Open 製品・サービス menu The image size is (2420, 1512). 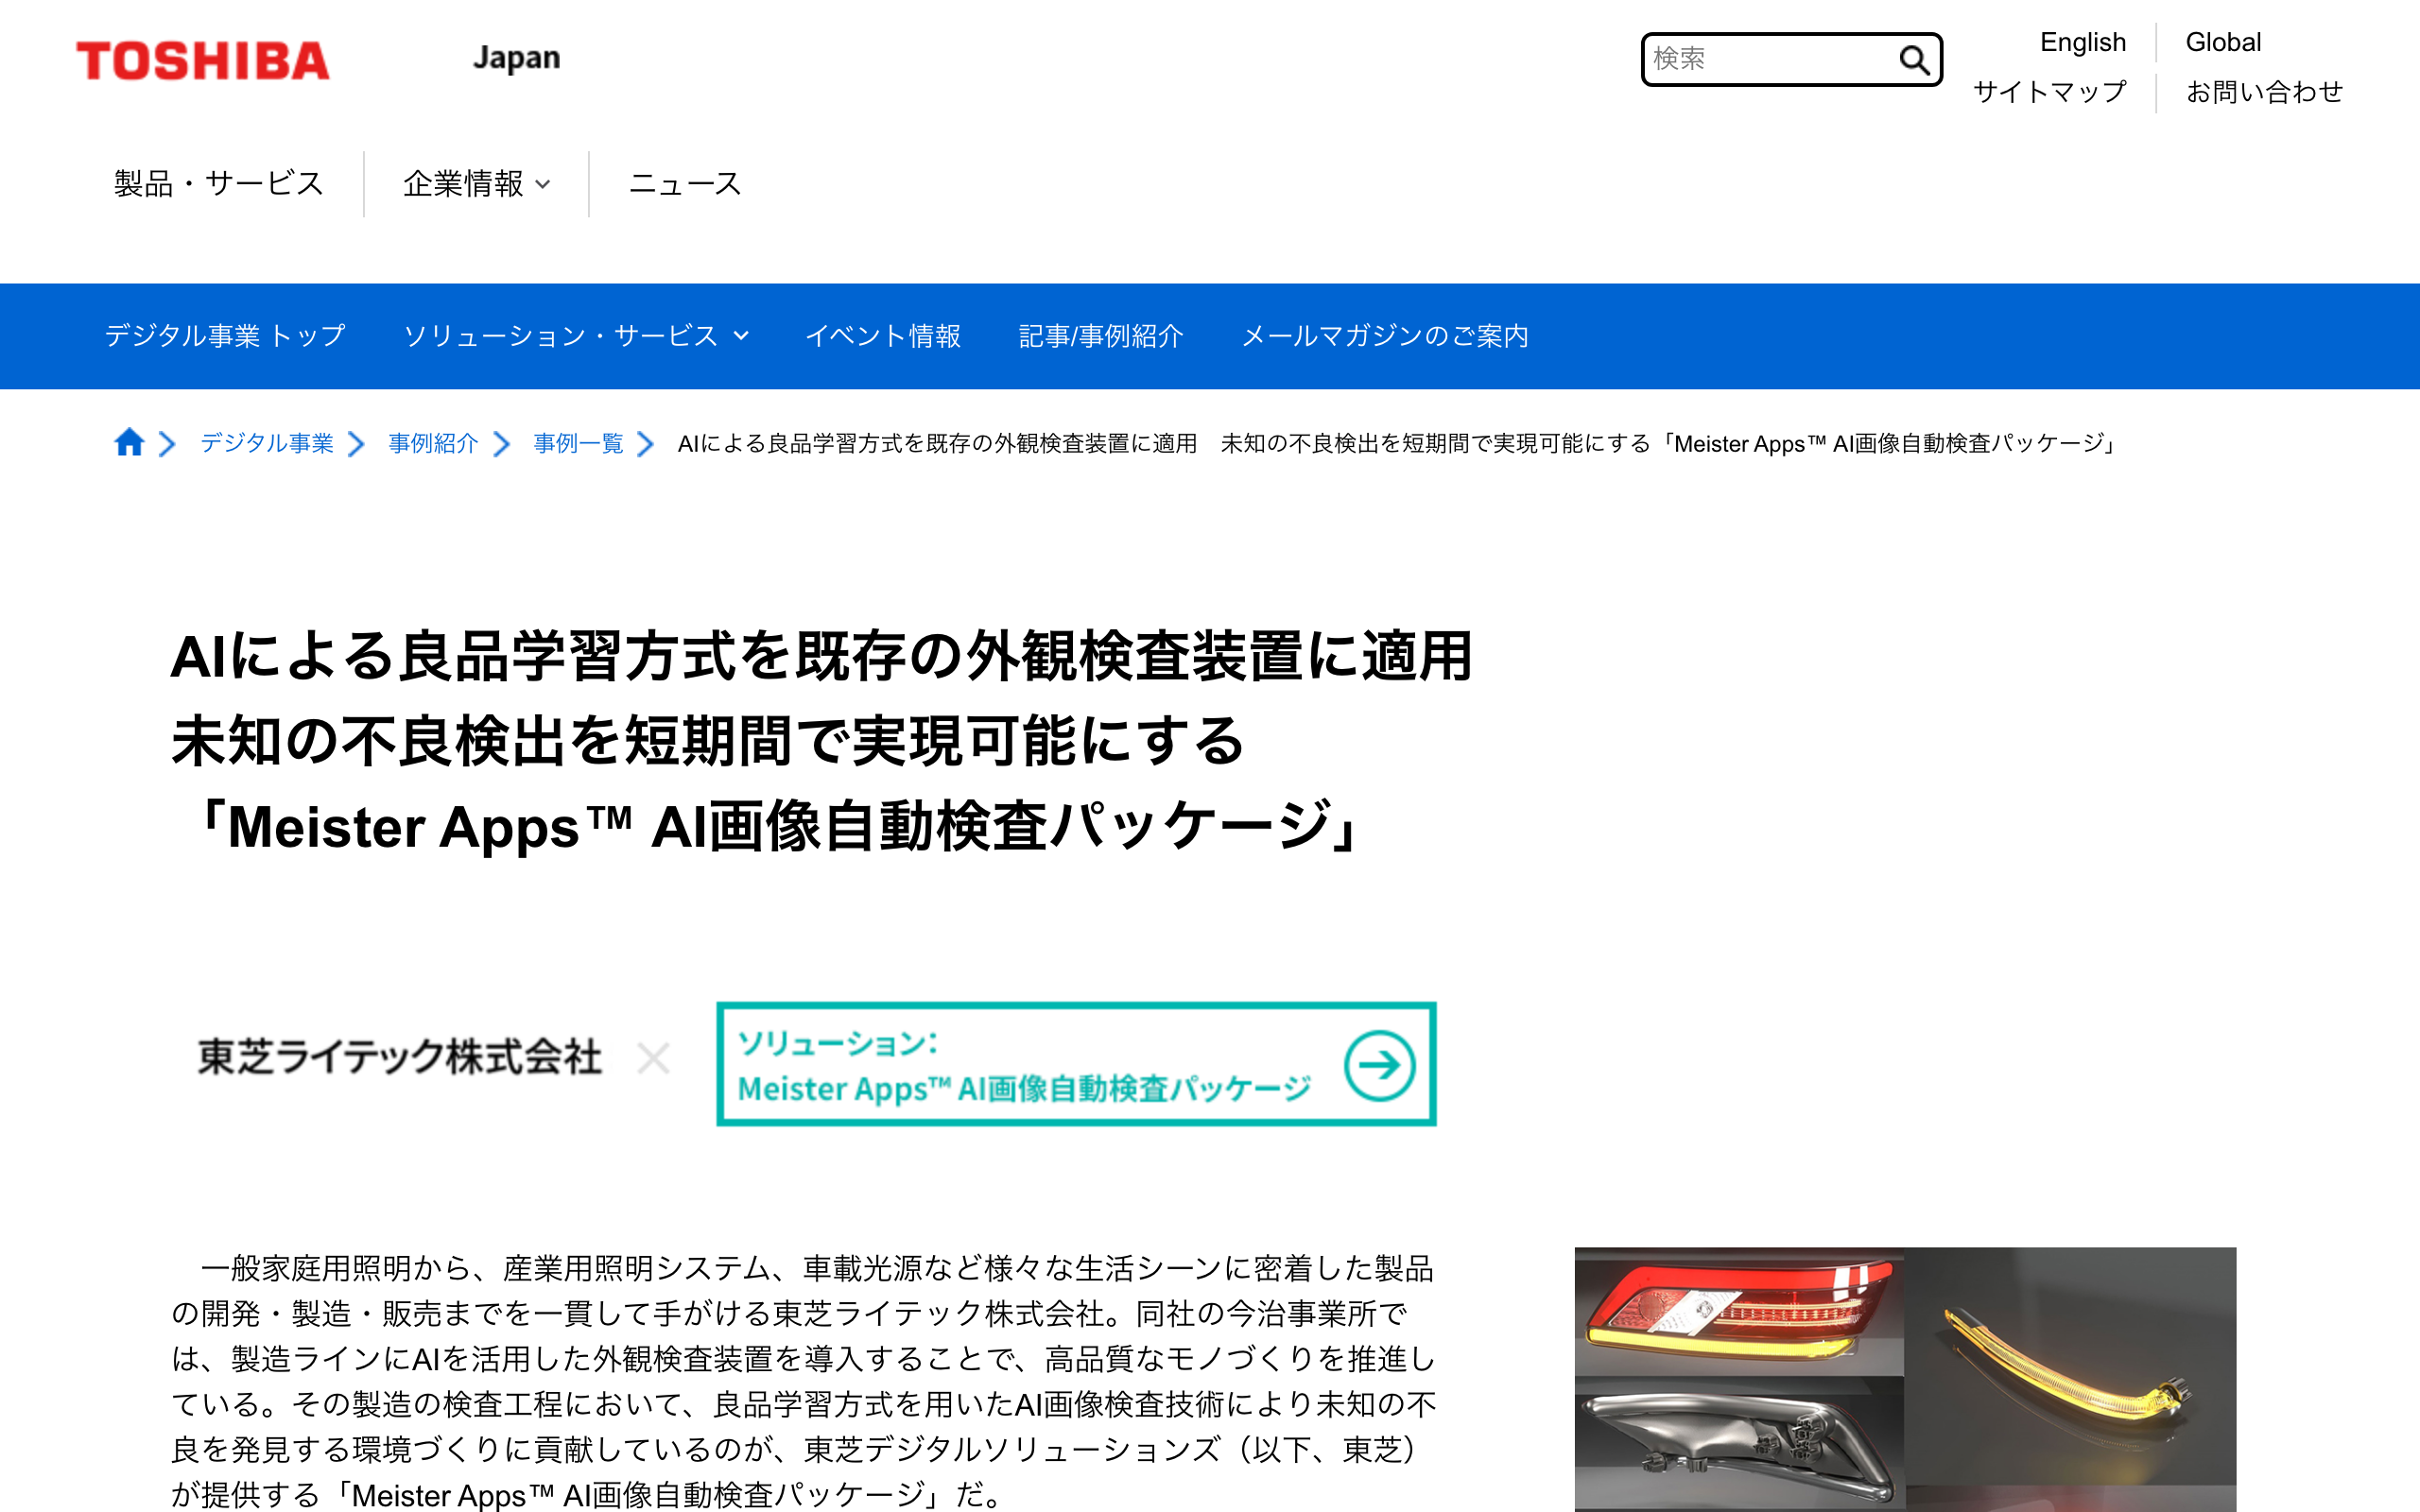pyautogui.click(x=219, y=184)
